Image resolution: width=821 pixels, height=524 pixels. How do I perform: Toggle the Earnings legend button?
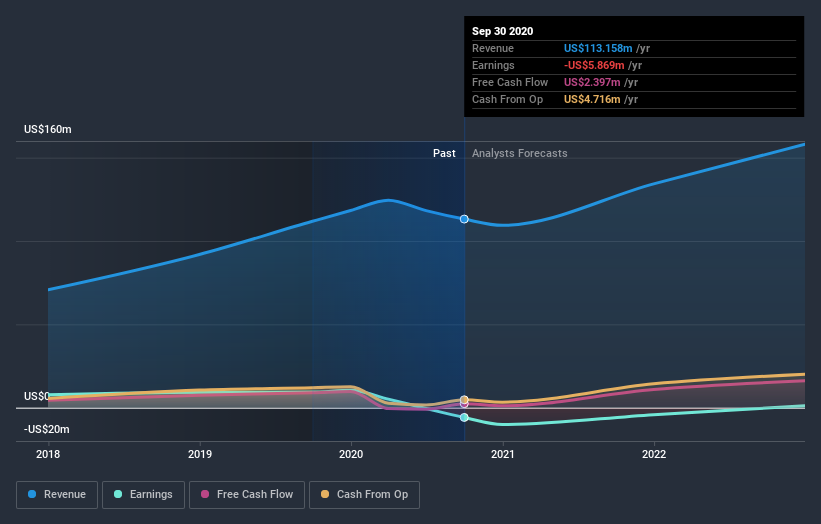point(143,495)
